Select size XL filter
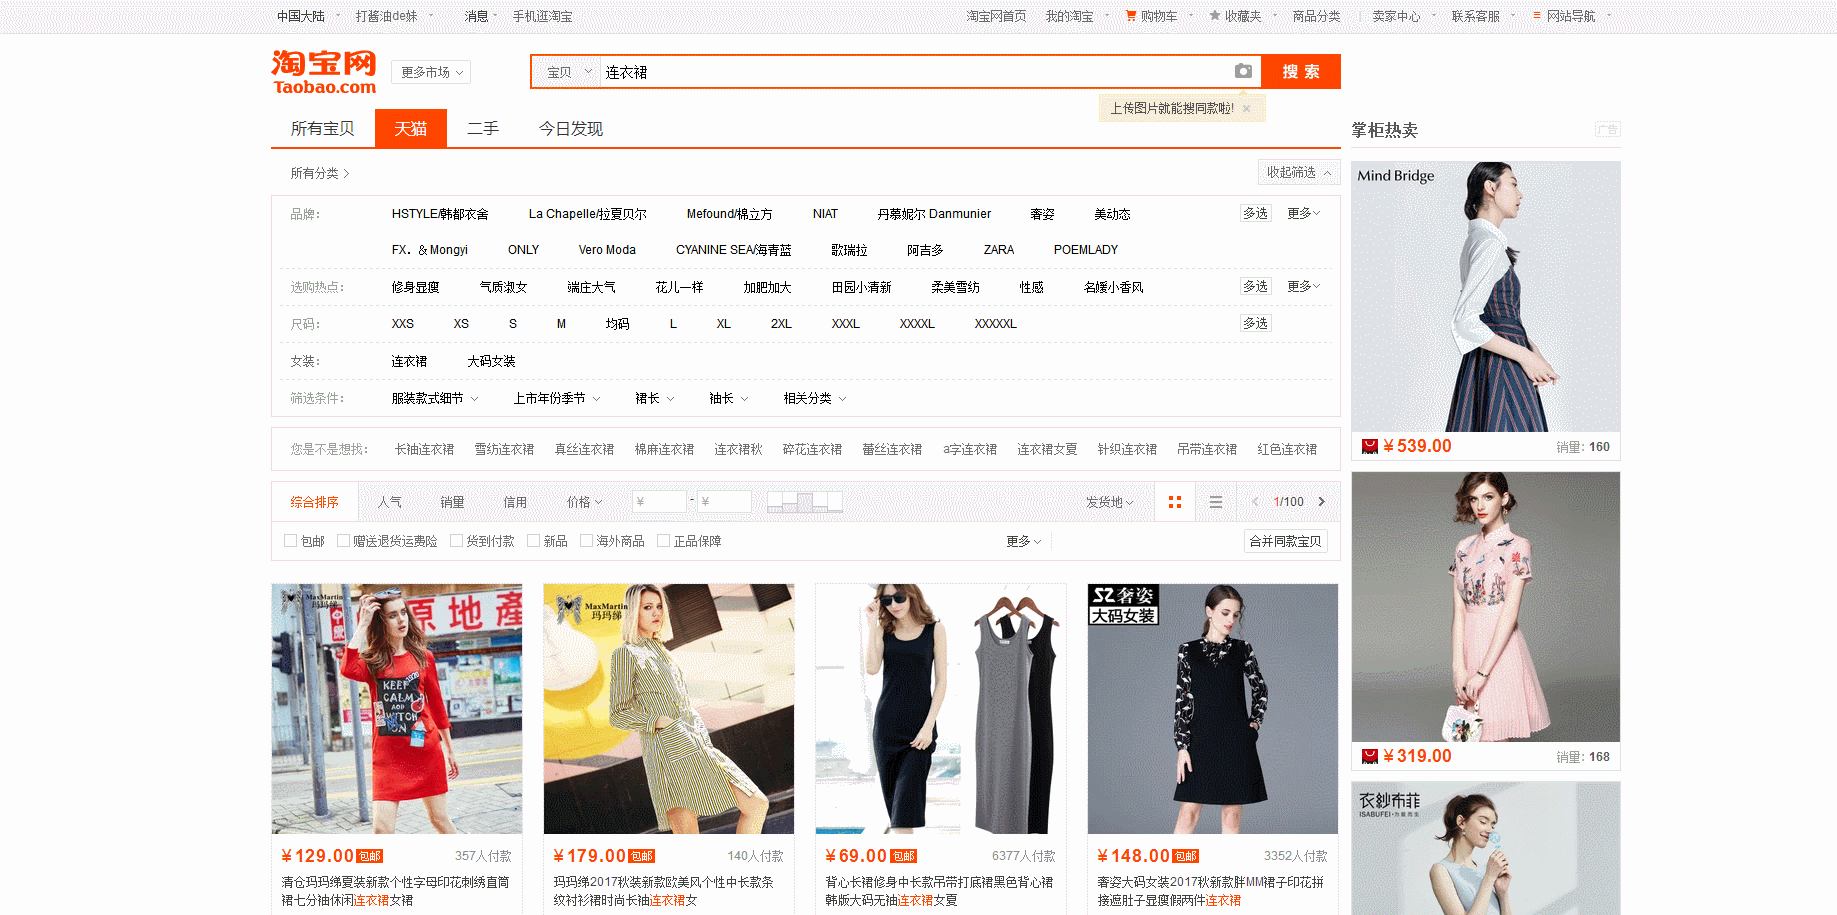 (723, 324)
